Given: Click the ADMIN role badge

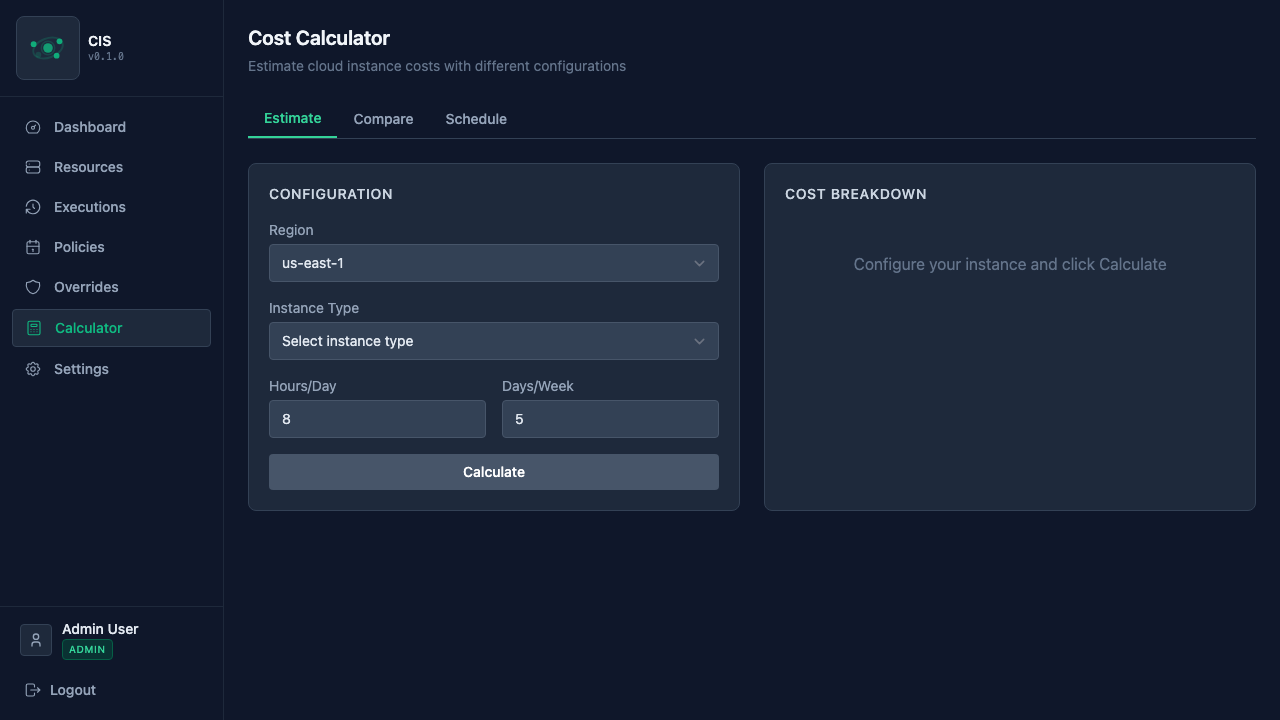Looking at the screenshot, I should point(87,650).
